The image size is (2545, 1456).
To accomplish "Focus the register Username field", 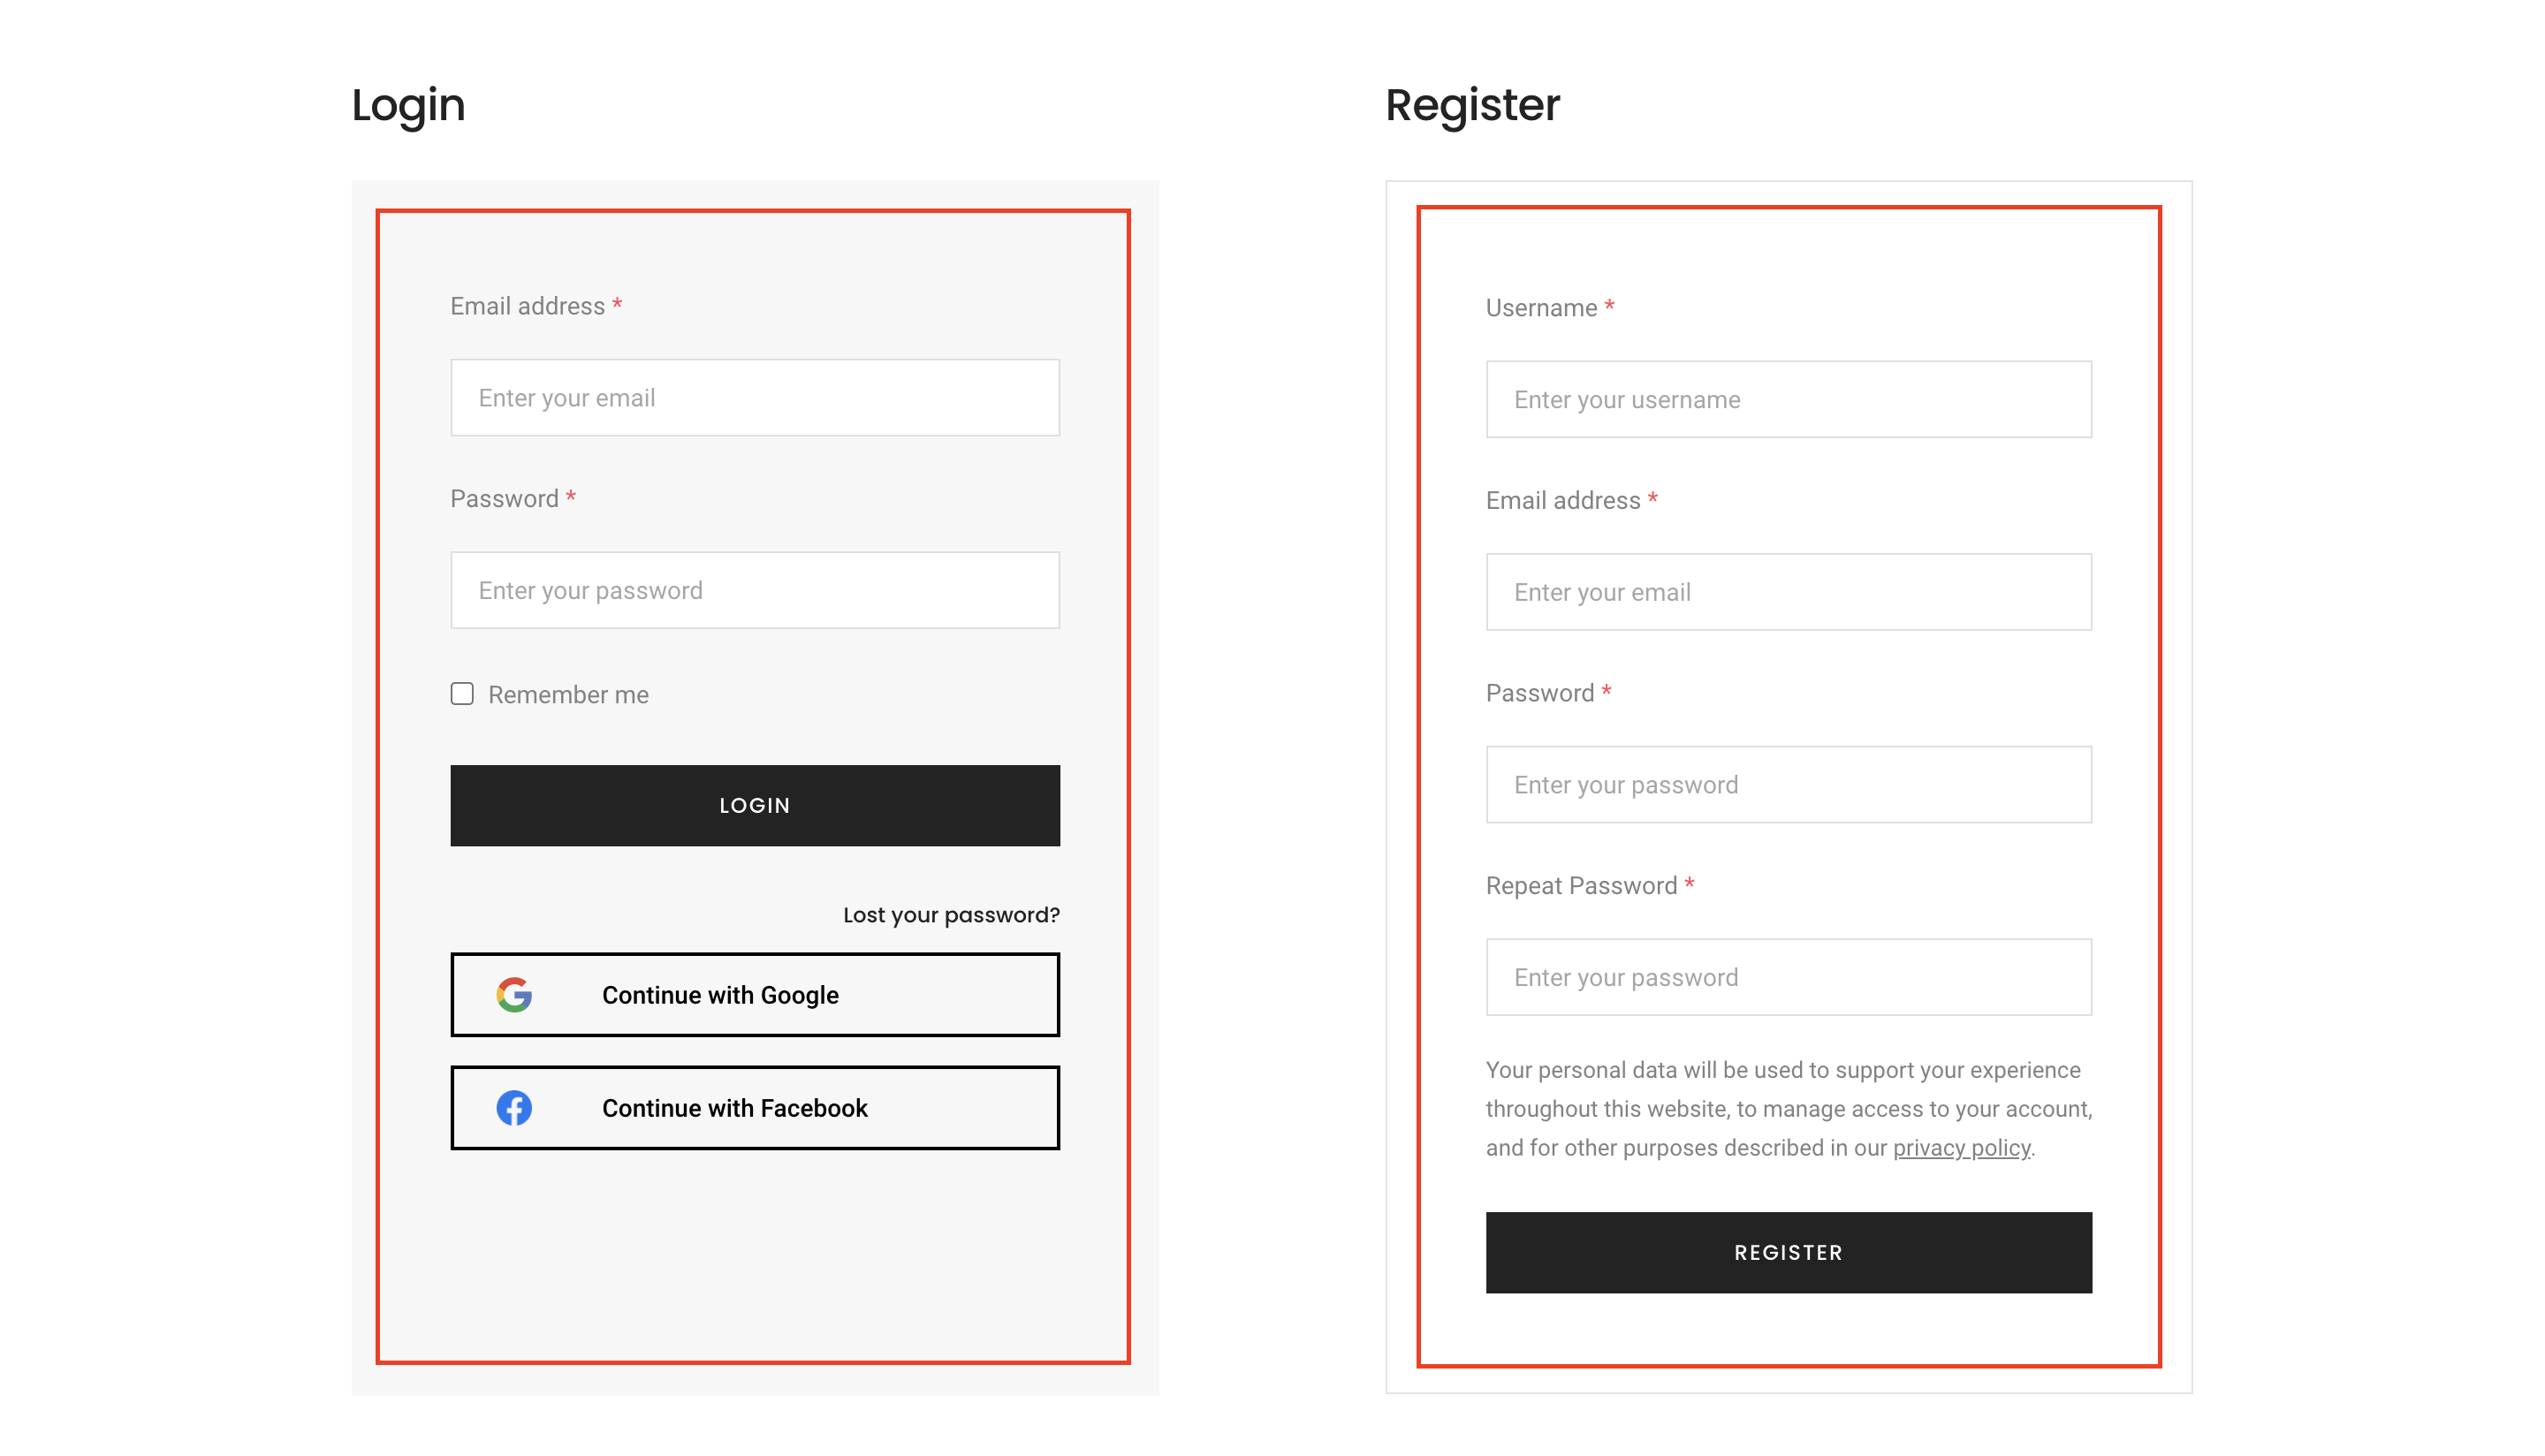I will [x=1788, y=399].
